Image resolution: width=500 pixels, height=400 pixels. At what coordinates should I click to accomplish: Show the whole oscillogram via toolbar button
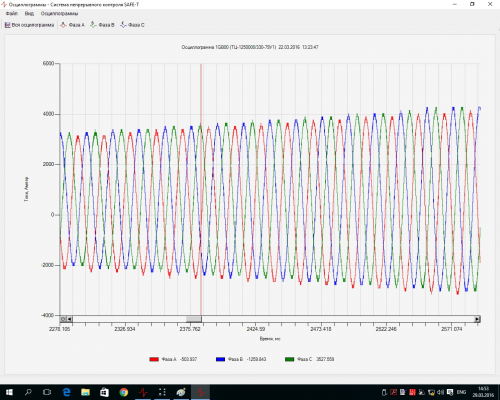click(29, 25)
